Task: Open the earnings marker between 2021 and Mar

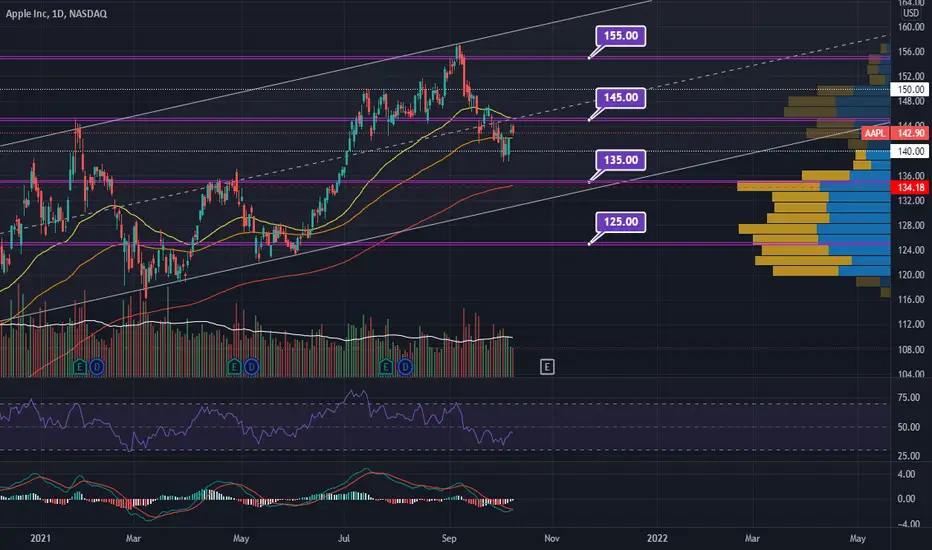Action: point(80,367)
